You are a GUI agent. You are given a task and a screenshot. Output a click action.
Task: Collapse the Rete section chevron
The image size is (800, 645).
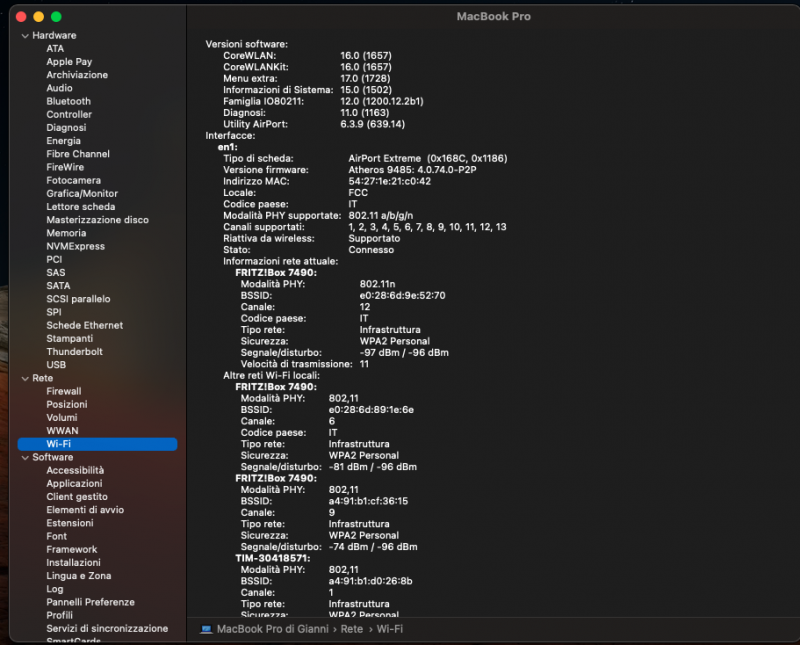click(25, 379)
